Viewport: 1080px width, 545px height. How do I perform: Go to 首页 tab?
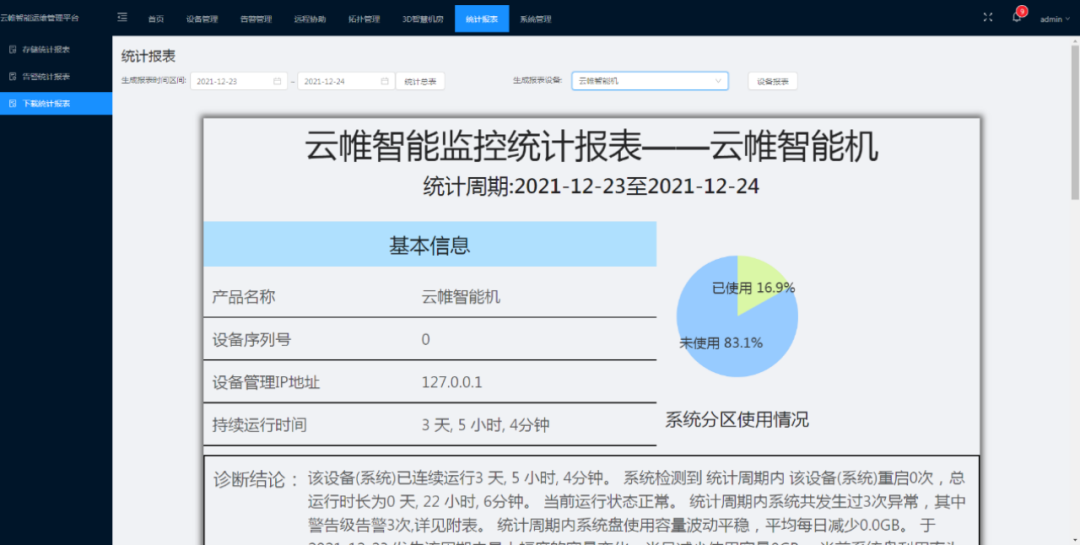[x=156, y=19]
